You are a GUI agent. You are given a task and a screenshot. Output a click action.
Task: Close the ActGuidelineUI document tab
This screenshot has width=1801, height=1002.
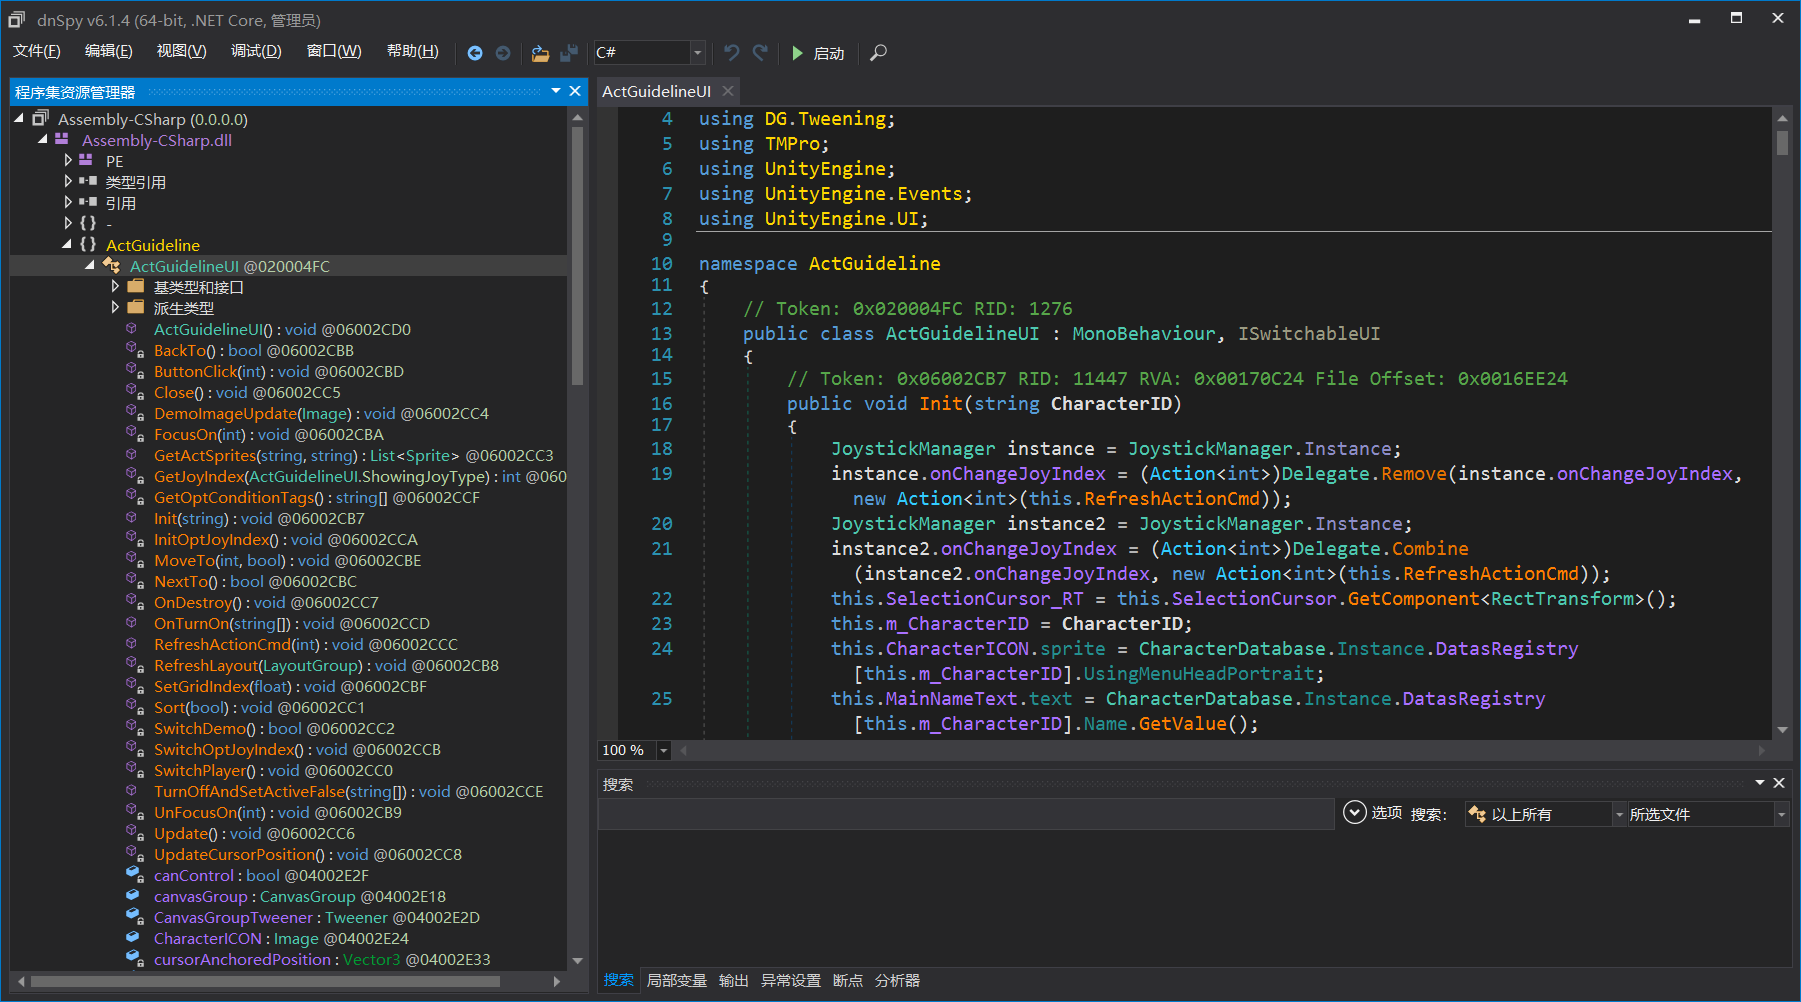pyautogui.click(x=728, y=91)
